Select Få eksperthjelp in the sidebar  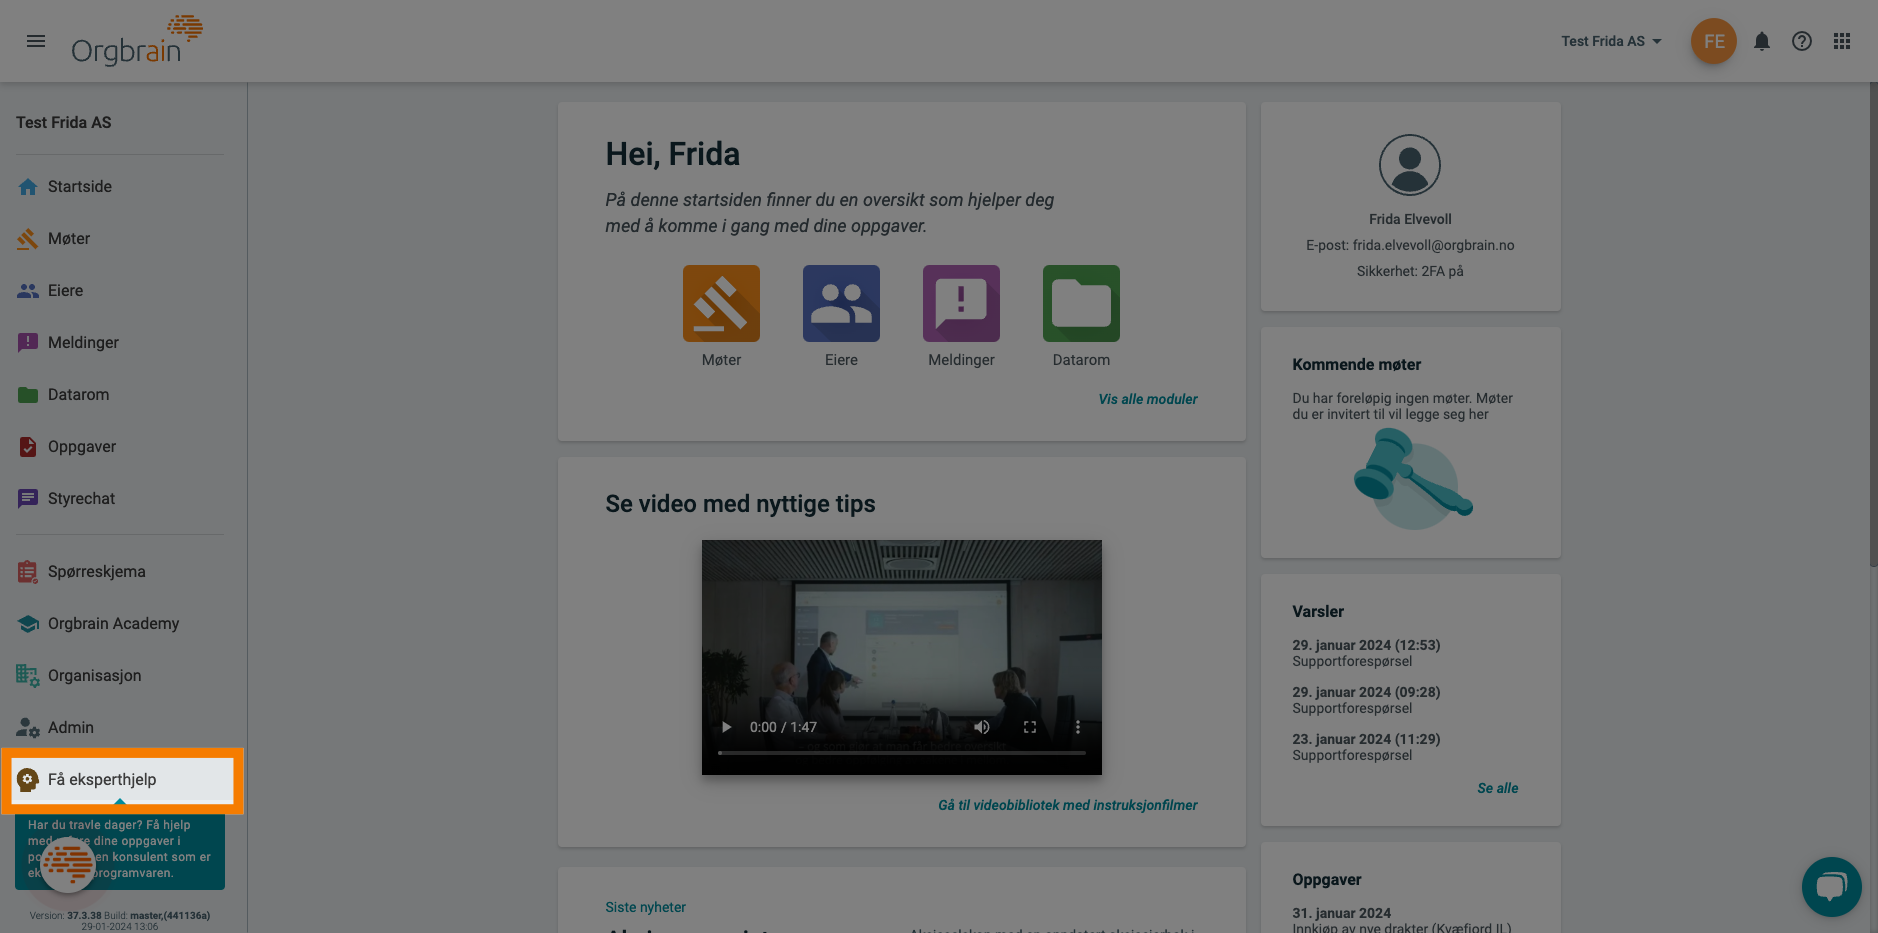[x=122, y=779]
